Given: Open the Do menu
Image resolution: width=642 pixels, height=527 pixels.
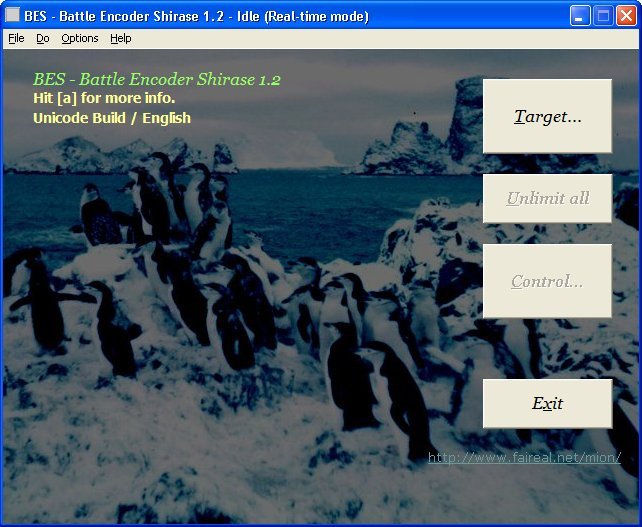Looking at the screenshot, I should (42, 38).
